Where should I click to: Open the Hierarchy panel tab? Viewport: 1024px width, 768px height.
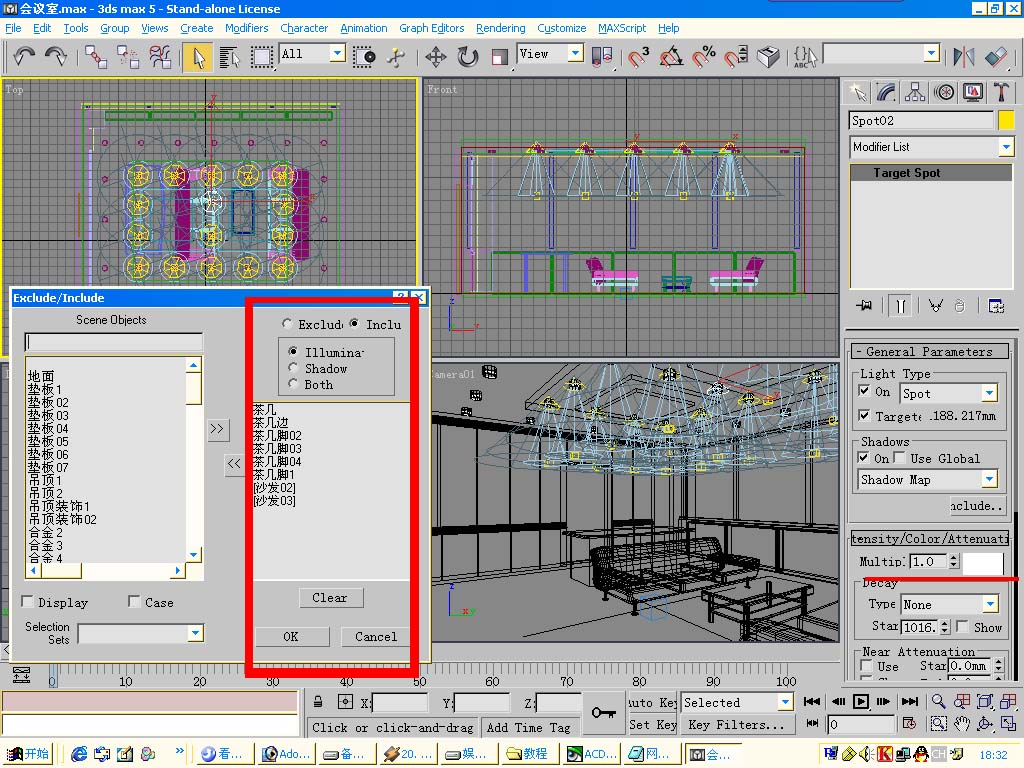click(x=915, y=92)
